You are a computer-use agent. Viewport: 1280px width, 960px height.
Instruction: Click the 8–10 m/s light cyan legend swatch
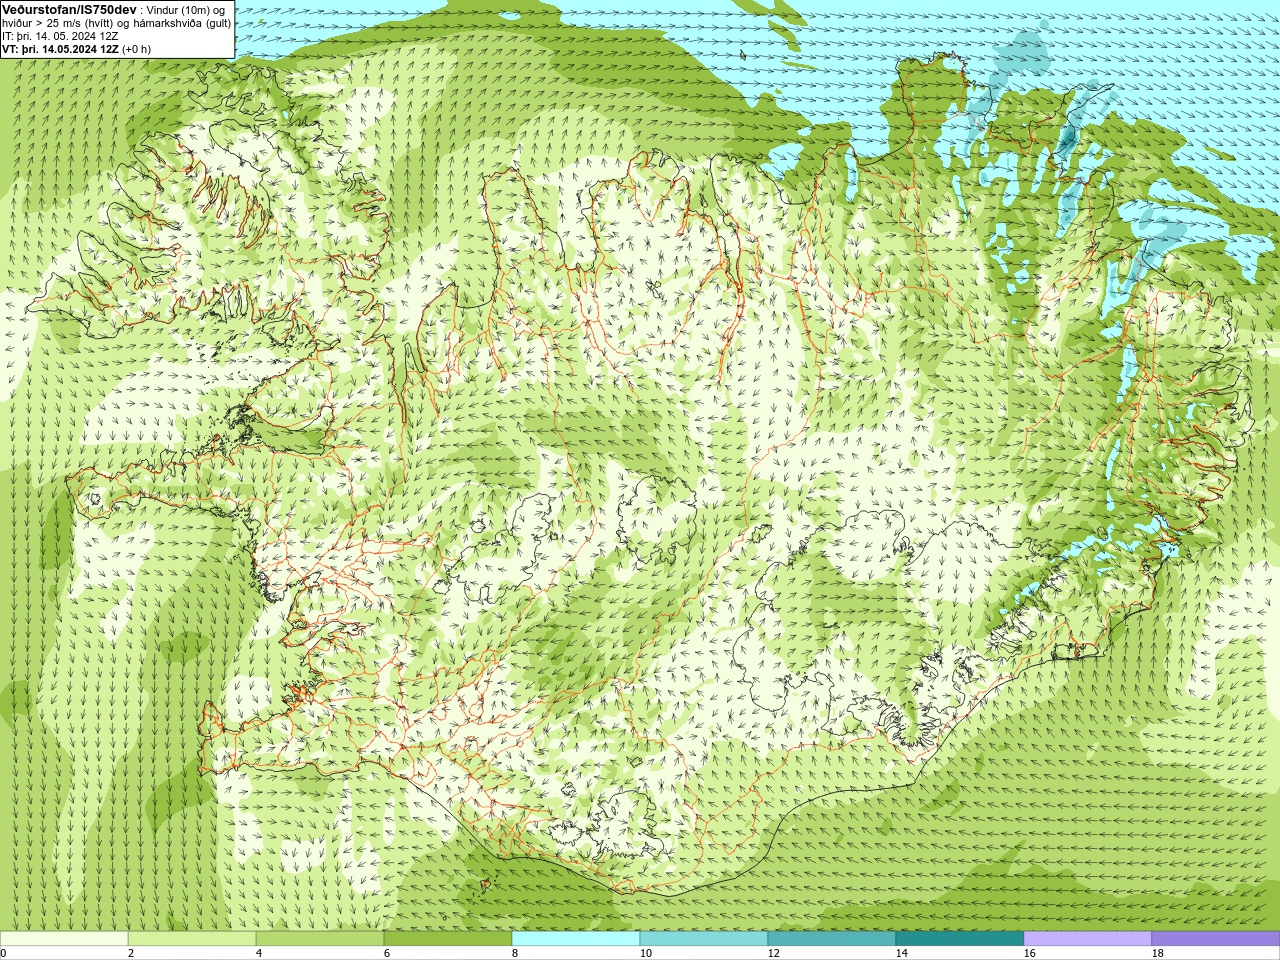click(x=576, y=939)
